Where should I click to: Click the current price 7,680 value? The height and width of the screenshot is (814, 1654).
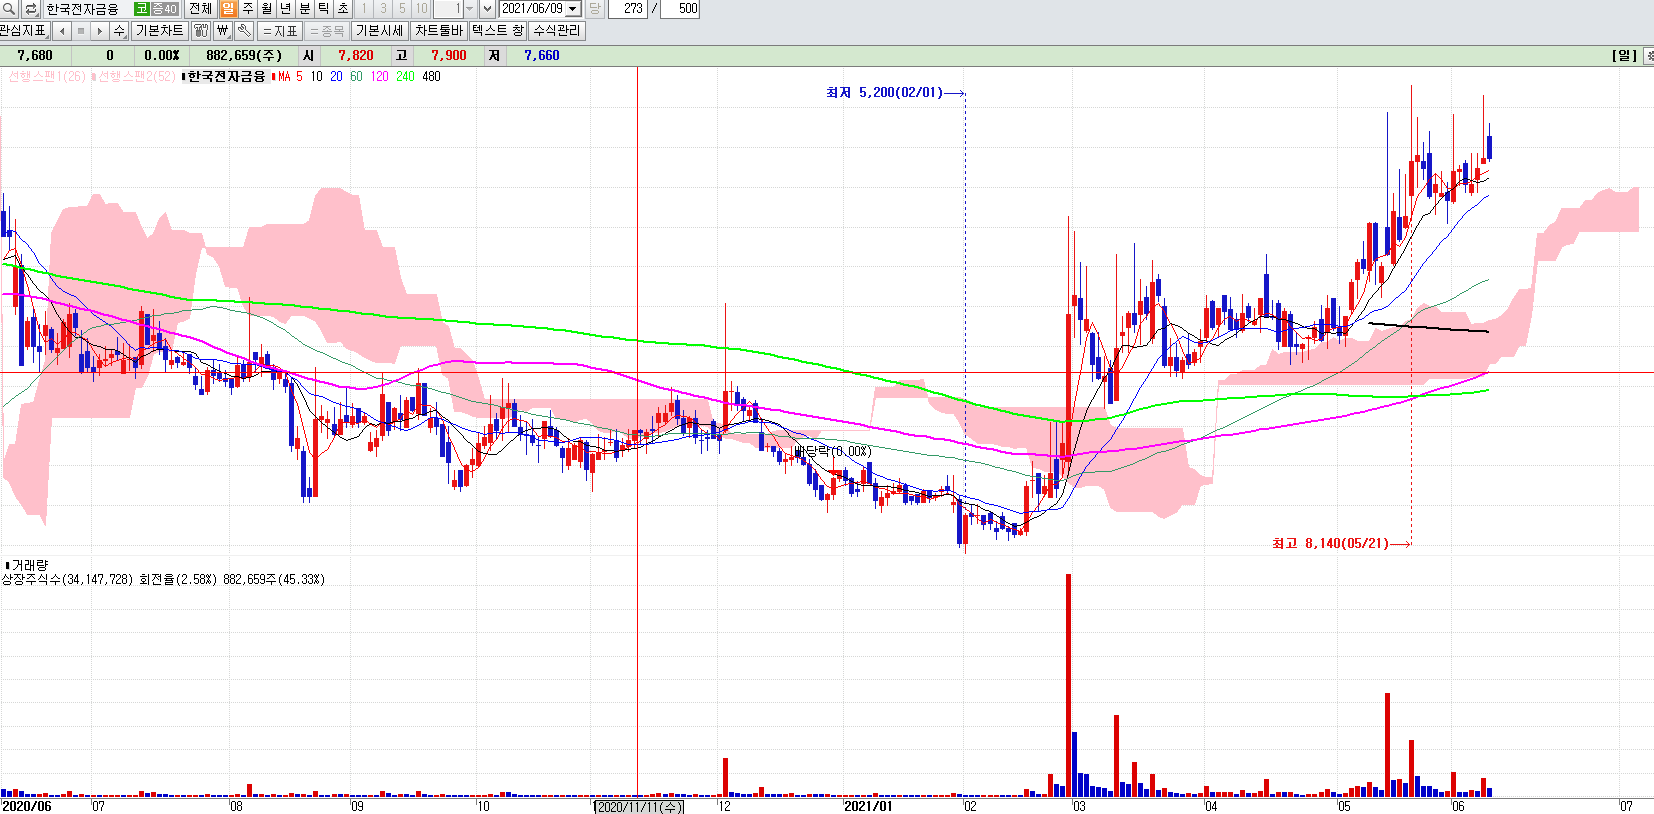(x=35, y=56)
